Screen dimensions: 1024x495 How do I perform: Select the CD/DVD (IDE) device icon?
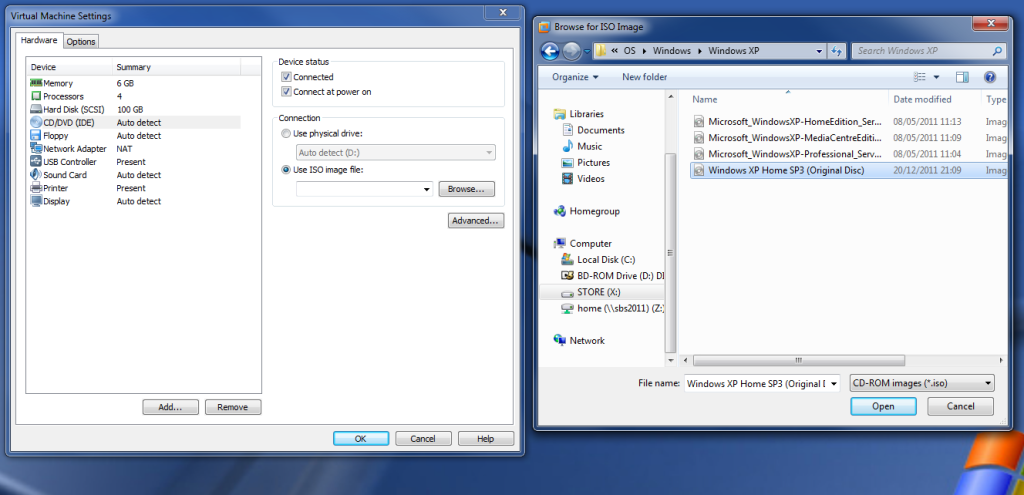point(36,122)
